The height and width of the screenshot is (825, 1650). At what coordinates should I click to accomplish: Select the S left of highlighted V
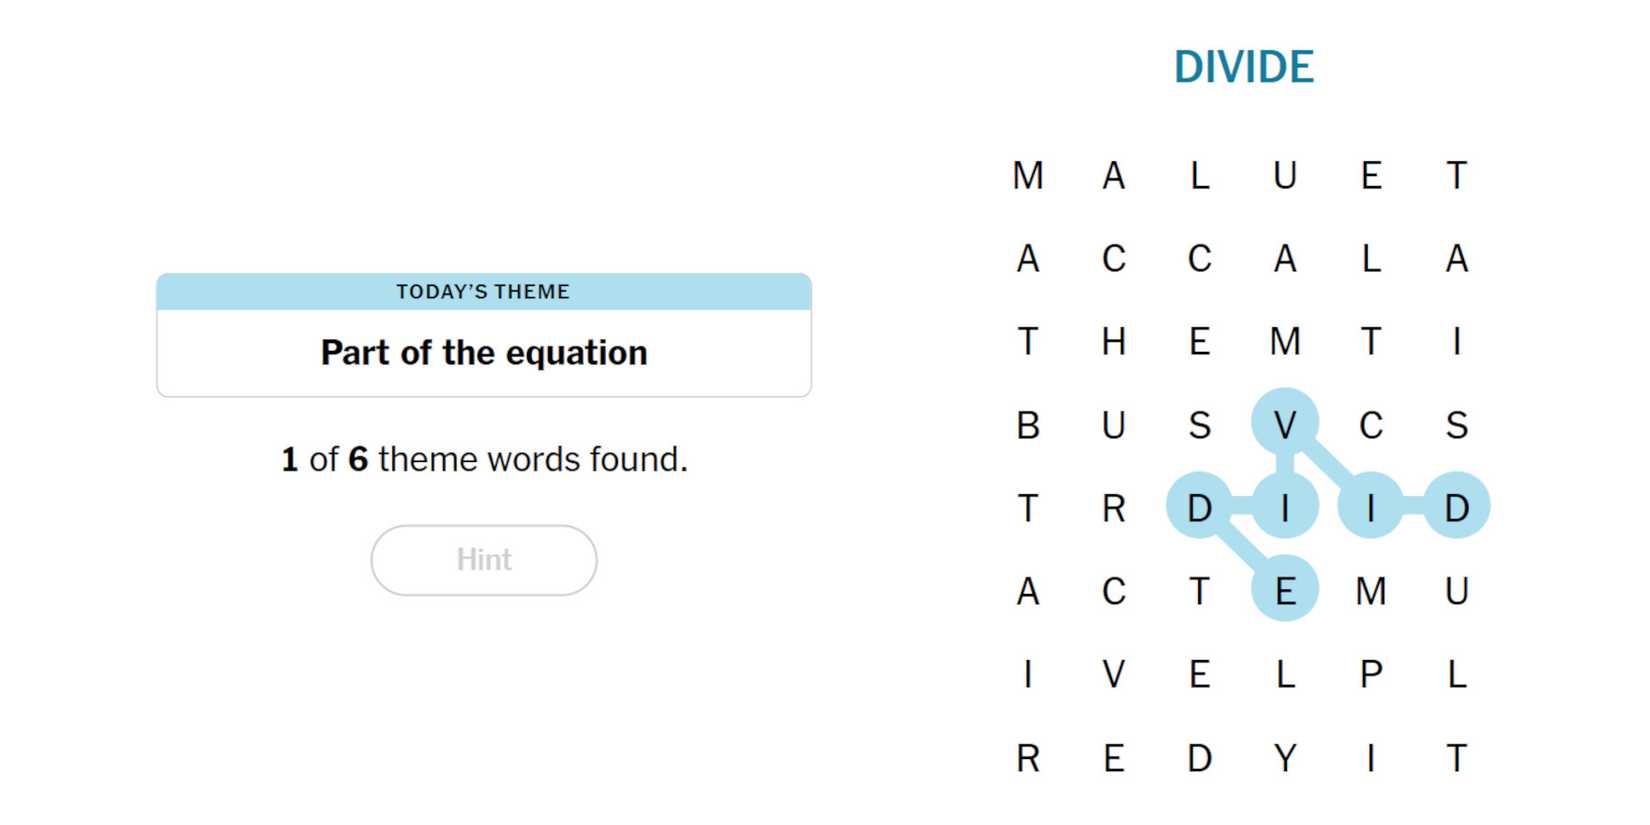(x=1200, y=425)
